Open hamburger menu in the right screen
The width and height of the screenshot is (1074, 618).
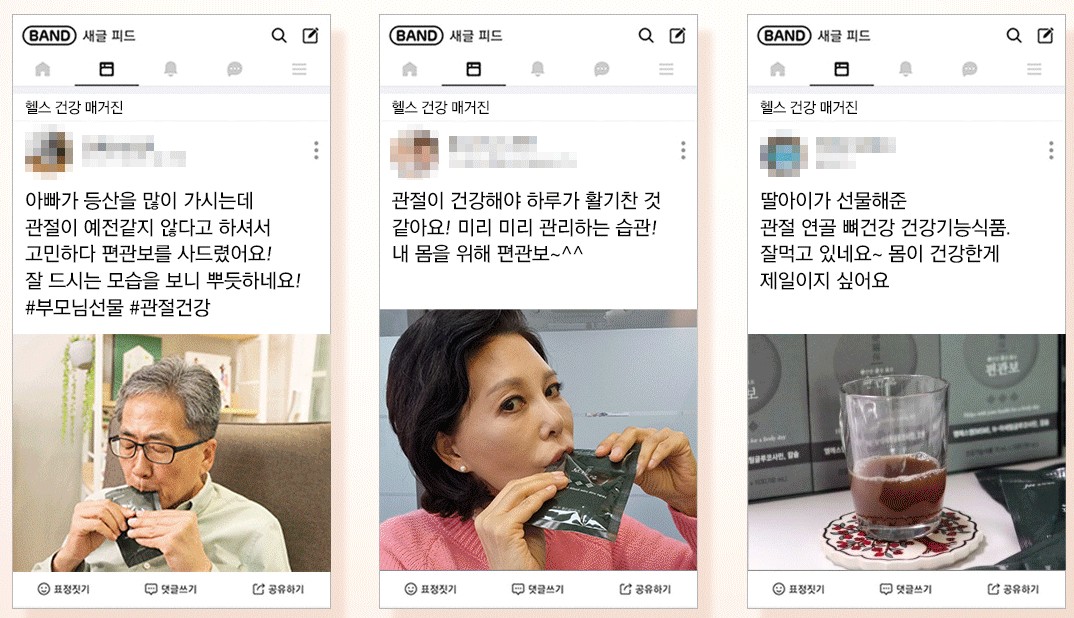click(1034, 69)
